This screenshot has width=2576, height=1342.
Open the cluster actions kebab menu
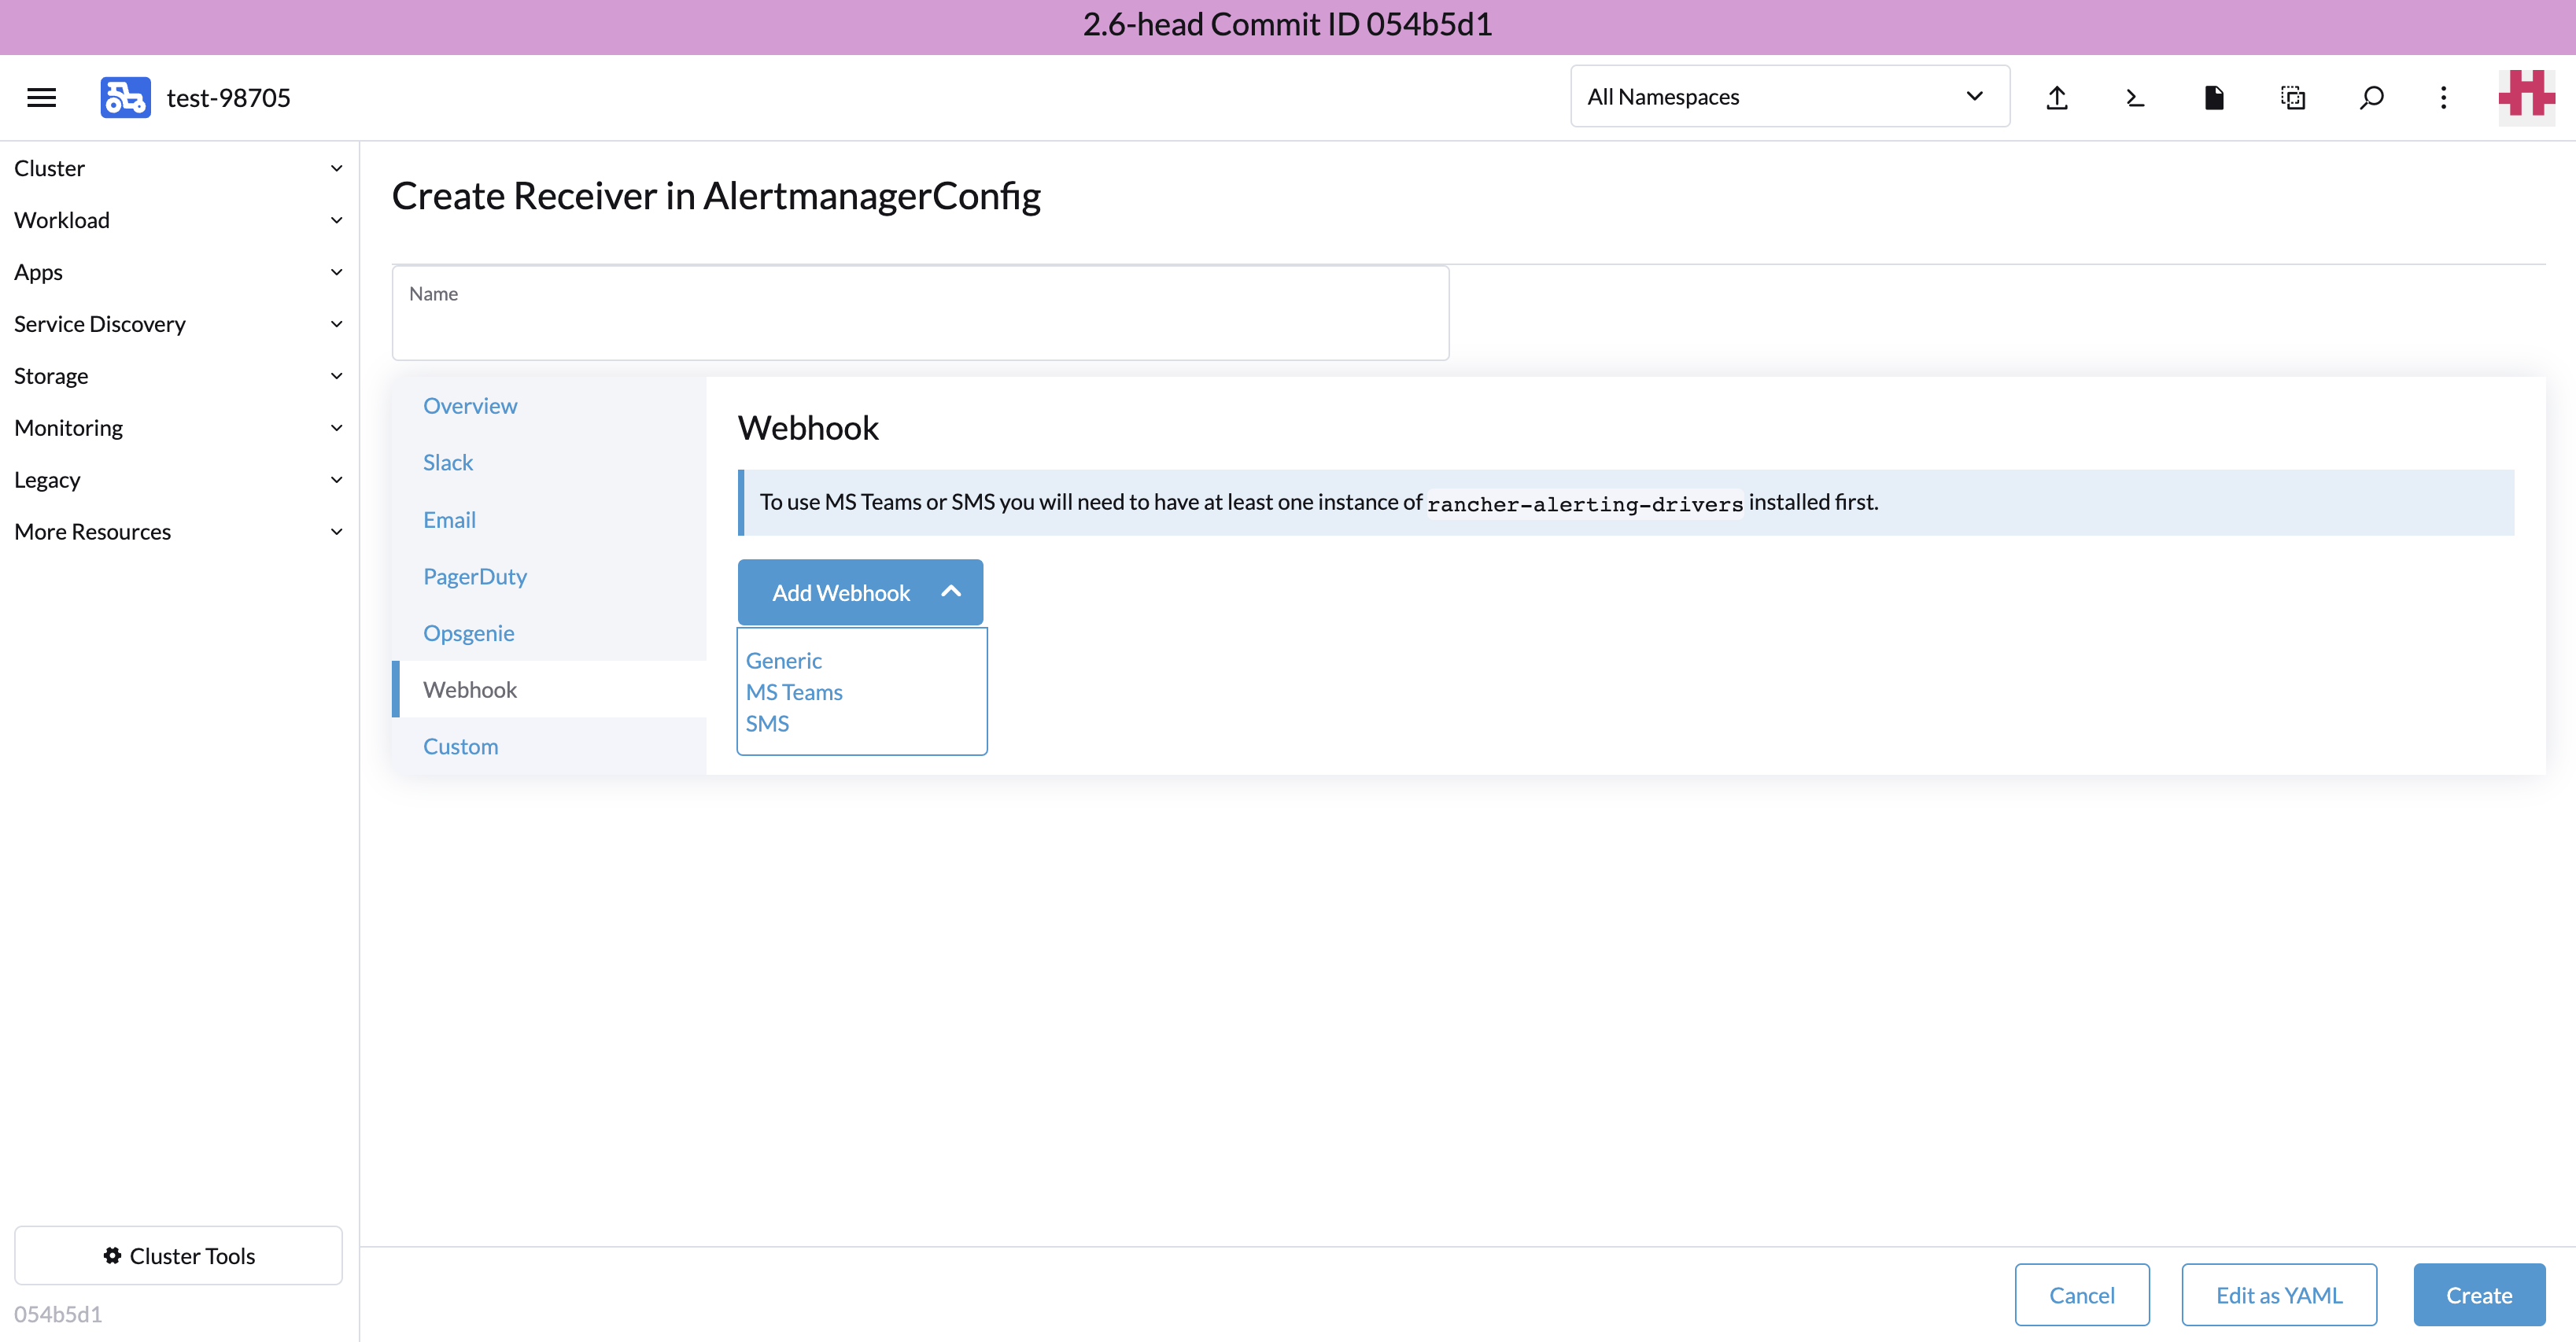tap(2443, 97)
